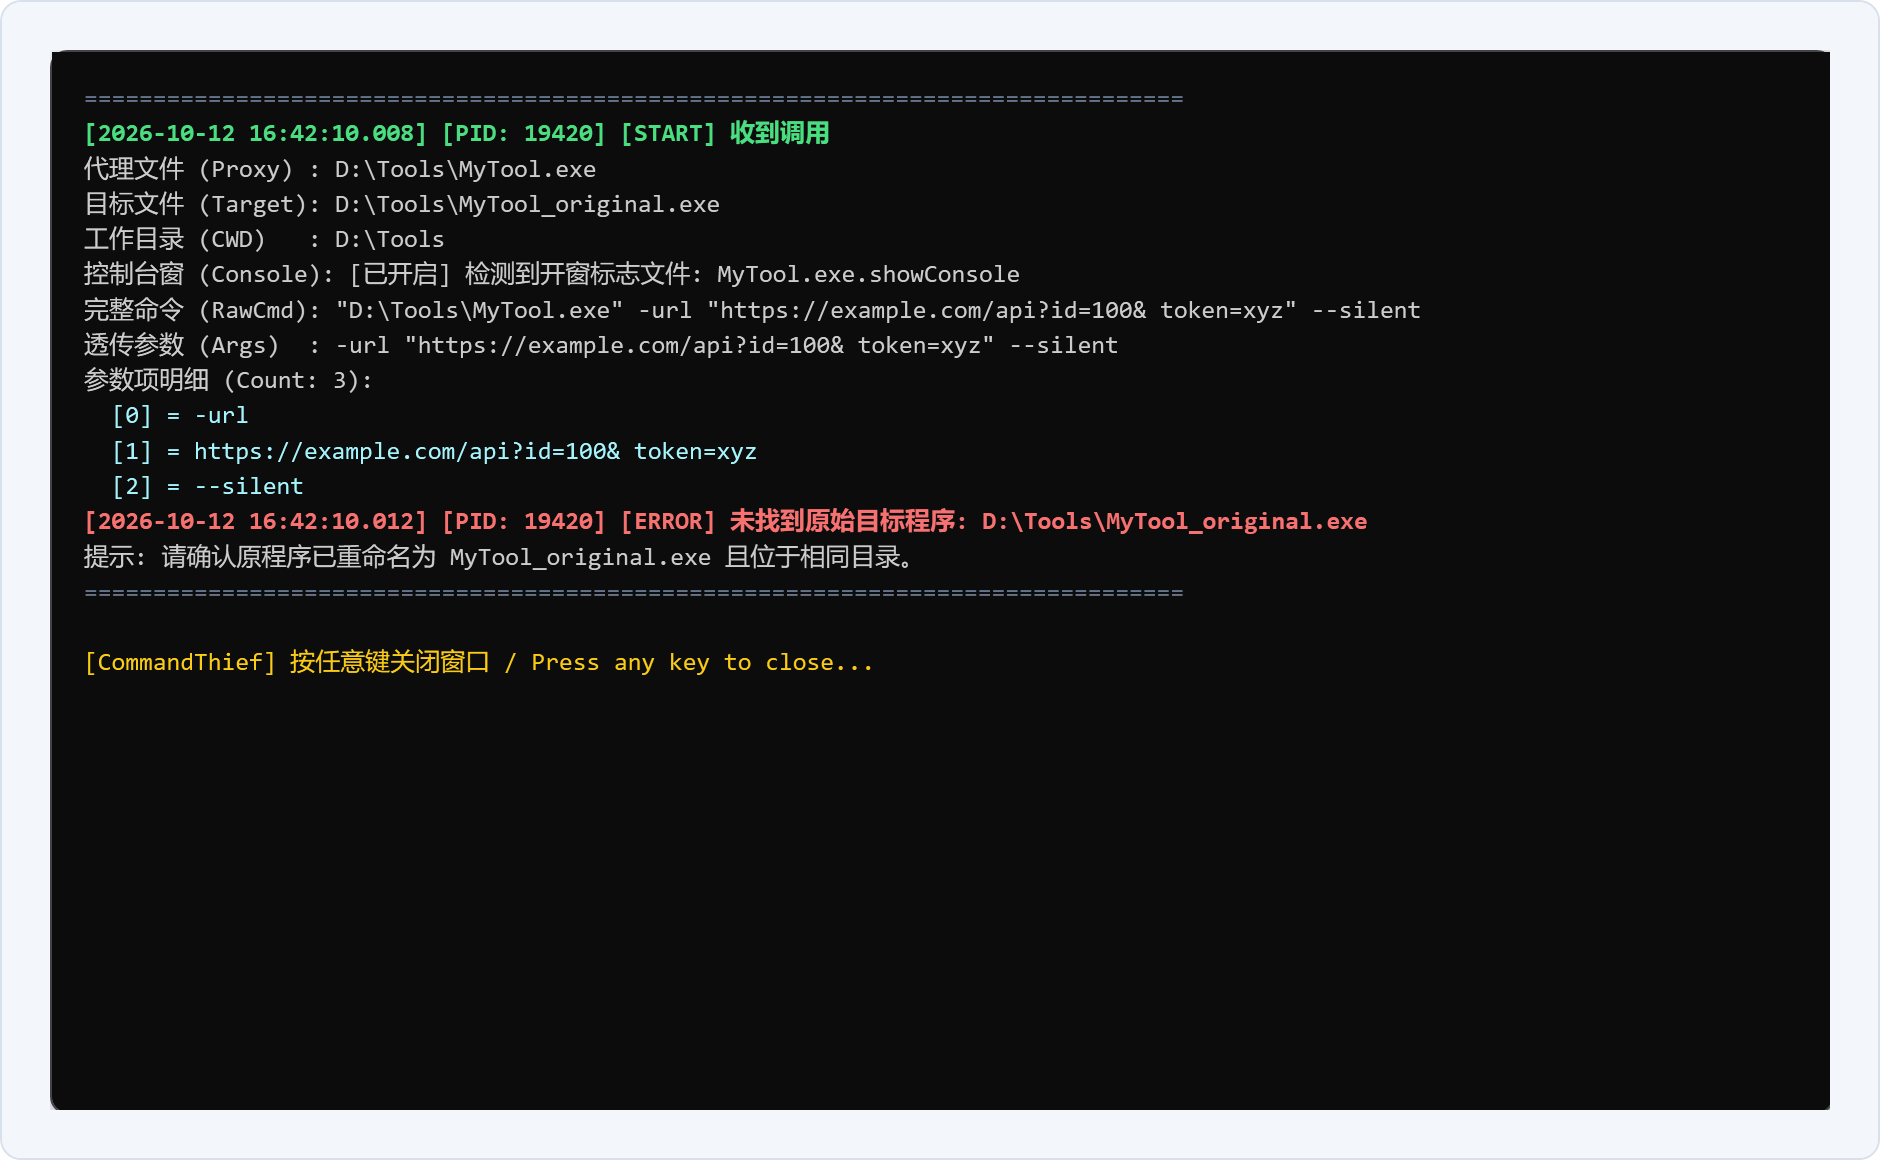Screen dimensions: 1880x1160
Task: Click the 提示 hint line about MyTool_original.exe
Action: 499,557
